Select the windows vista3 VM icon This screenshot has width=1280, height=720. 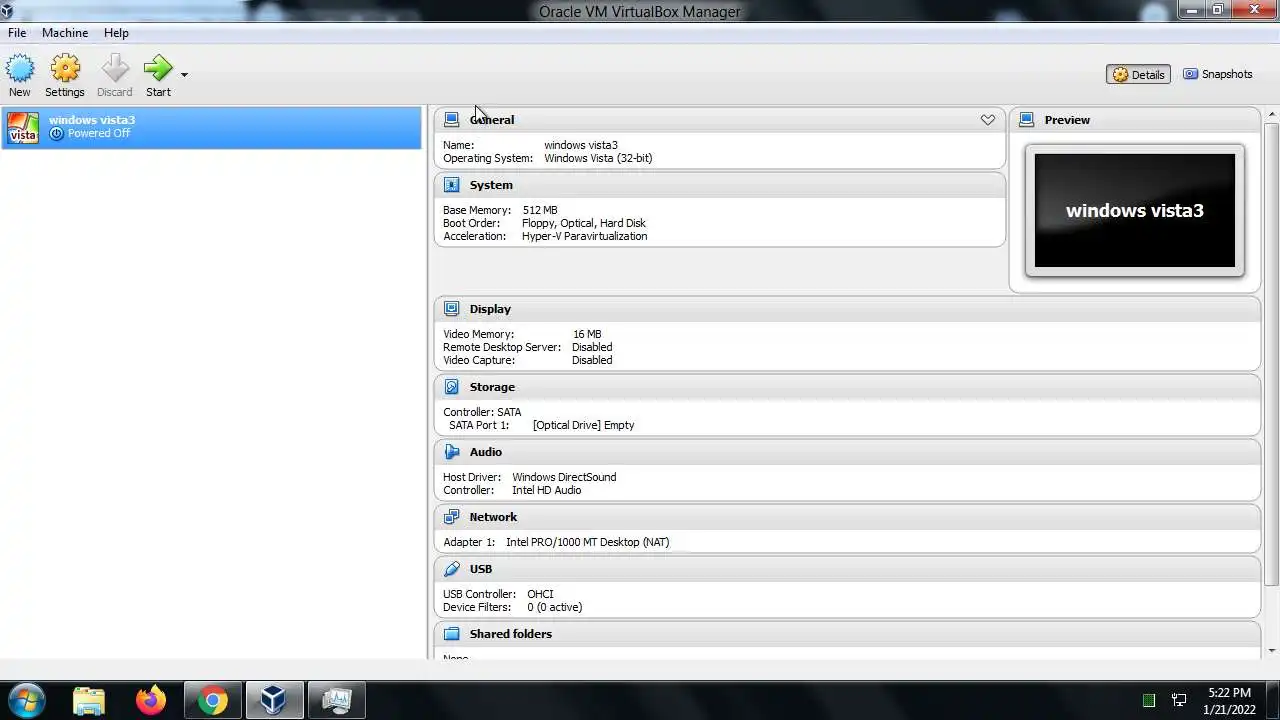point(23,128)
